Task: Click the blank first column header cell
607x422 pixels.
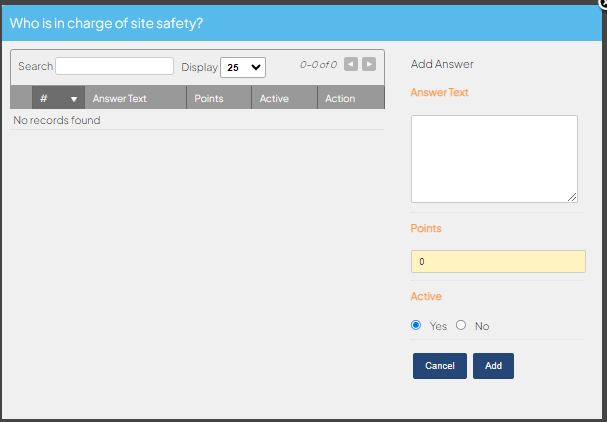Action: pyautogui.click(x=21, y=98)
